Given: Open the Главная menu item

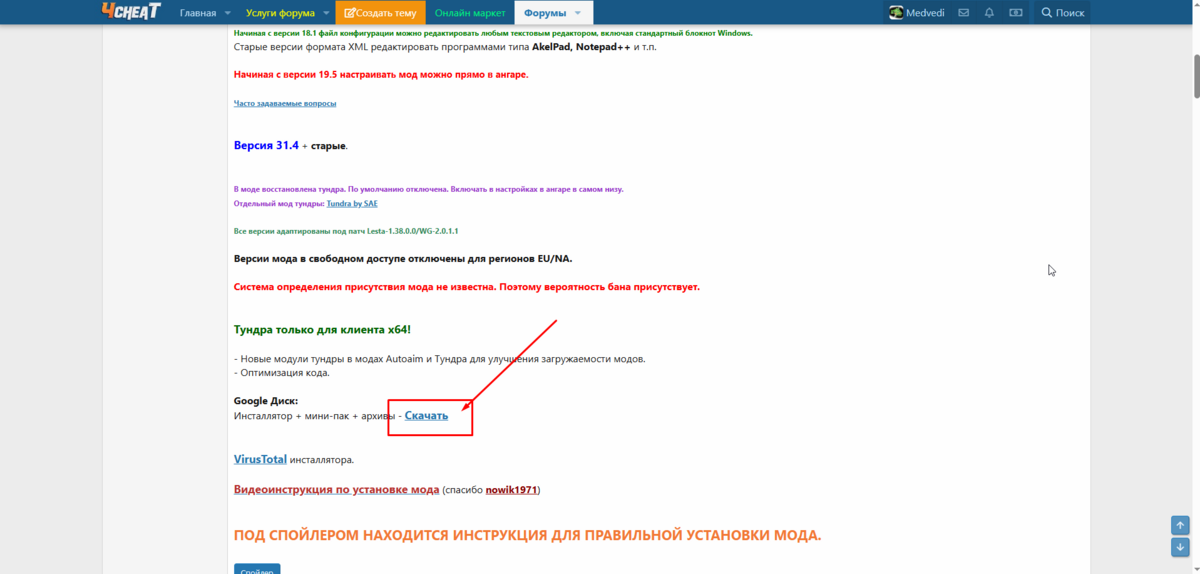Looking at the screenshot, I should (198, 13).
